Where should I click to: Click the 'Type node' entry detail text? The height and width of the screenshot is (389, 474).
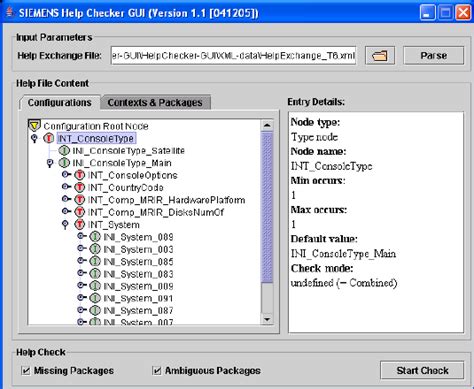coord(314,137)
